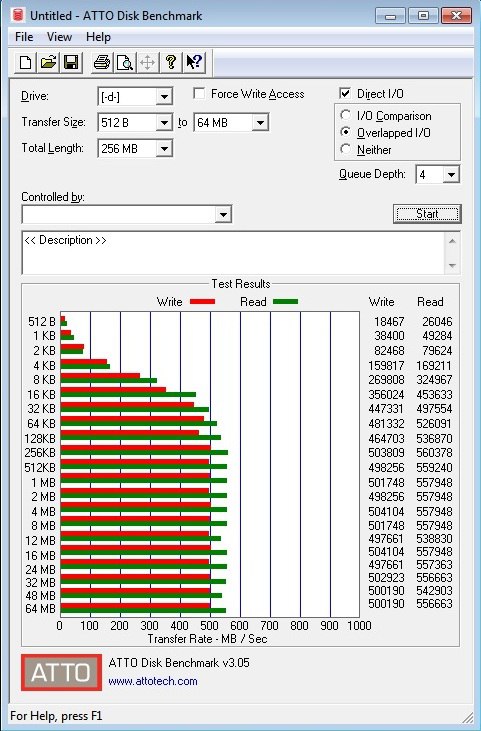This screenshot has height=731, width=481.
Task: Click the question mark About icon
Action: 171,62
